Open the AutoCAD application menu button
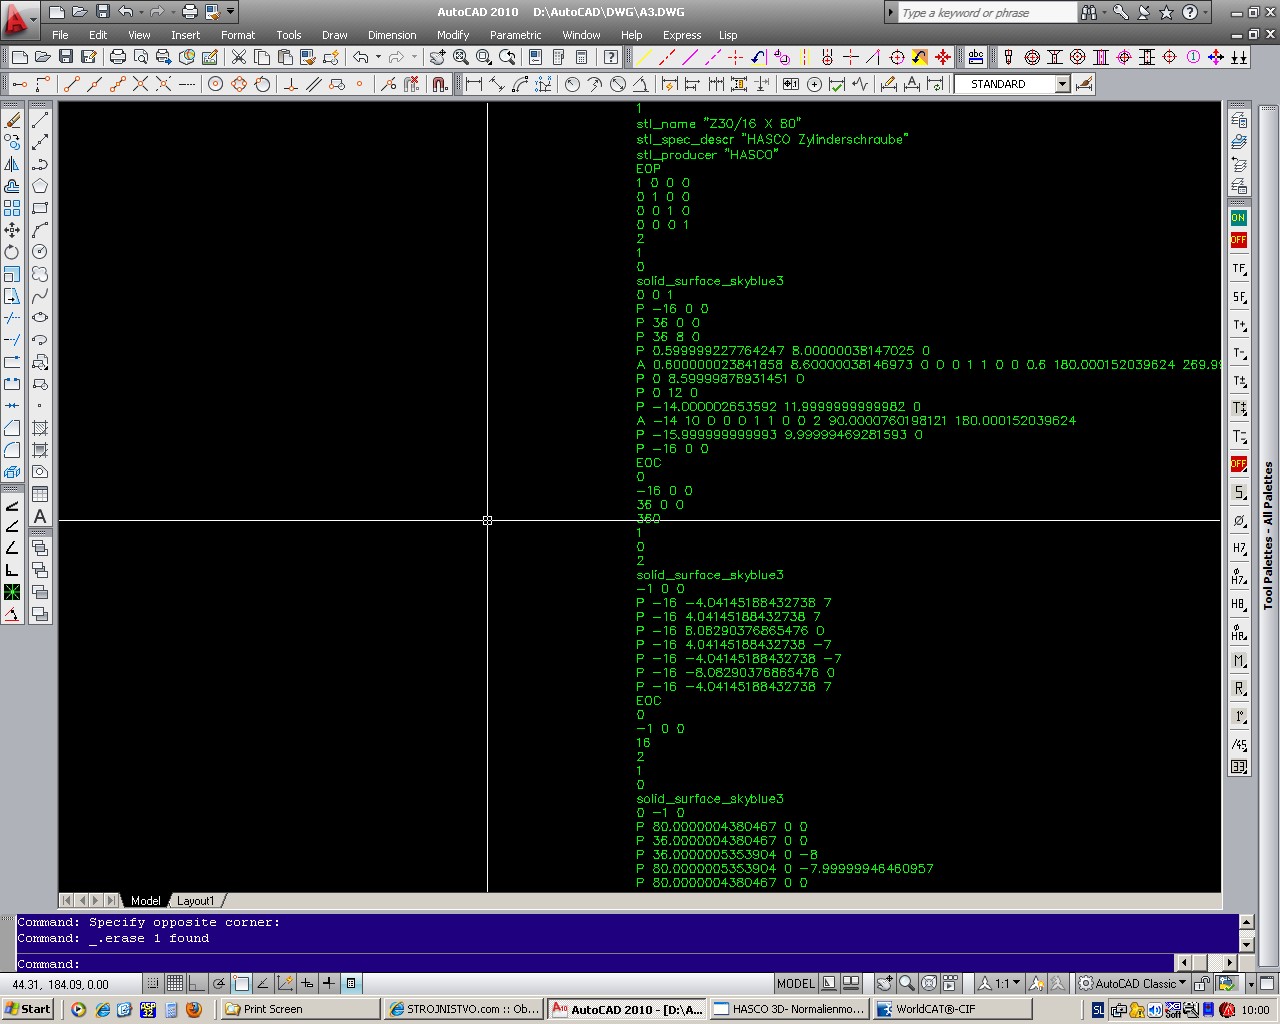 point(19,19)
